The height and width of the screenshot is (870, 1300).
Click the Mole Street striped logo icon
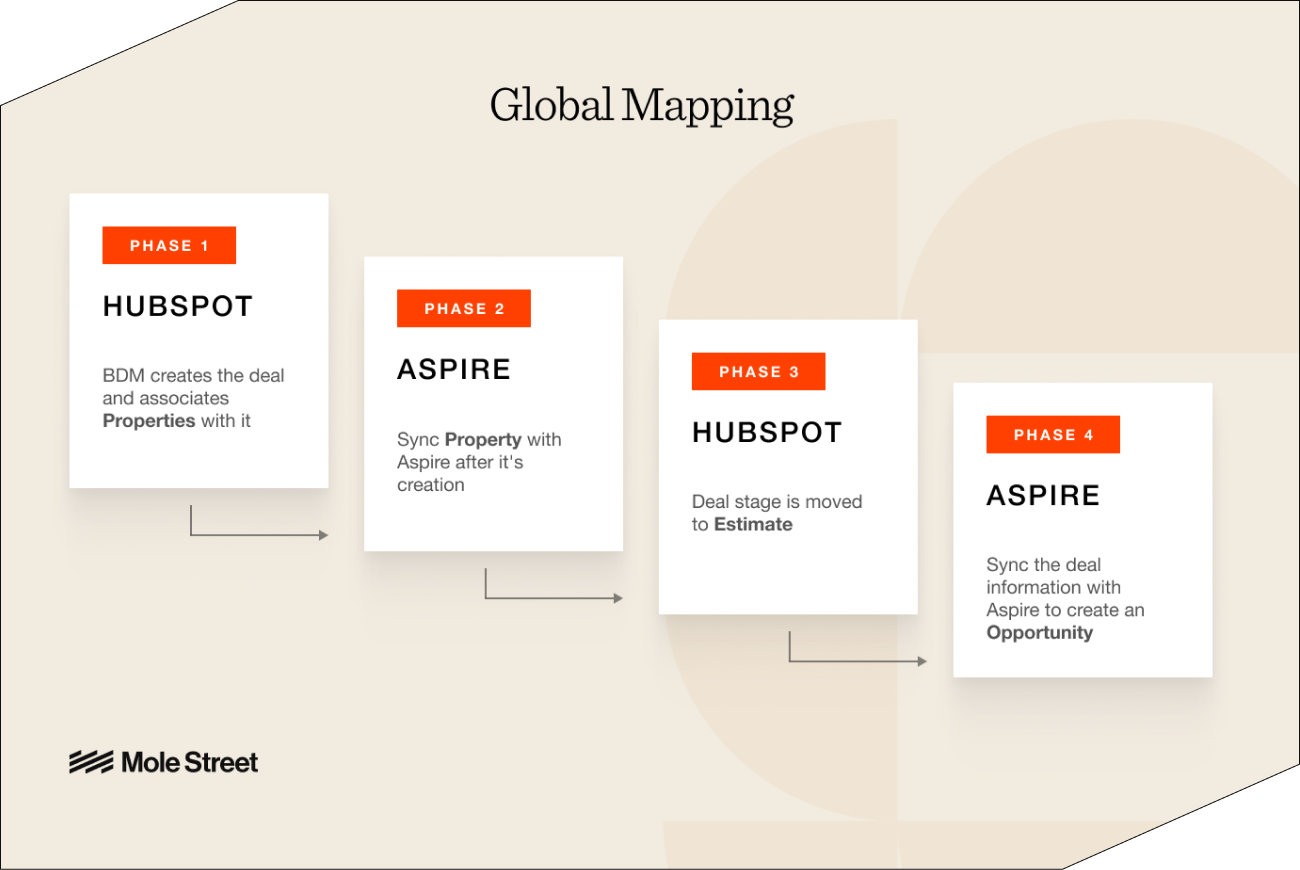click(91, 762)
